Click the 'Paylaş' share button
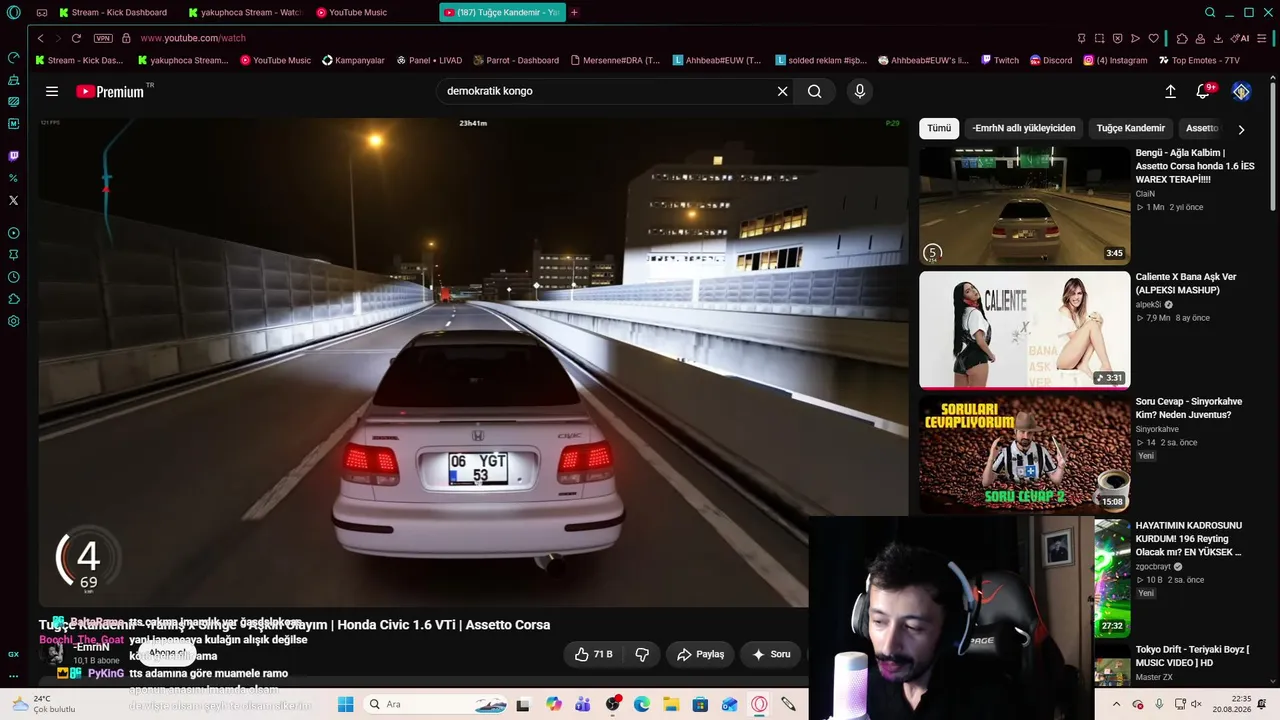The height and width of the screenshot is (720, 1280). 701,654
